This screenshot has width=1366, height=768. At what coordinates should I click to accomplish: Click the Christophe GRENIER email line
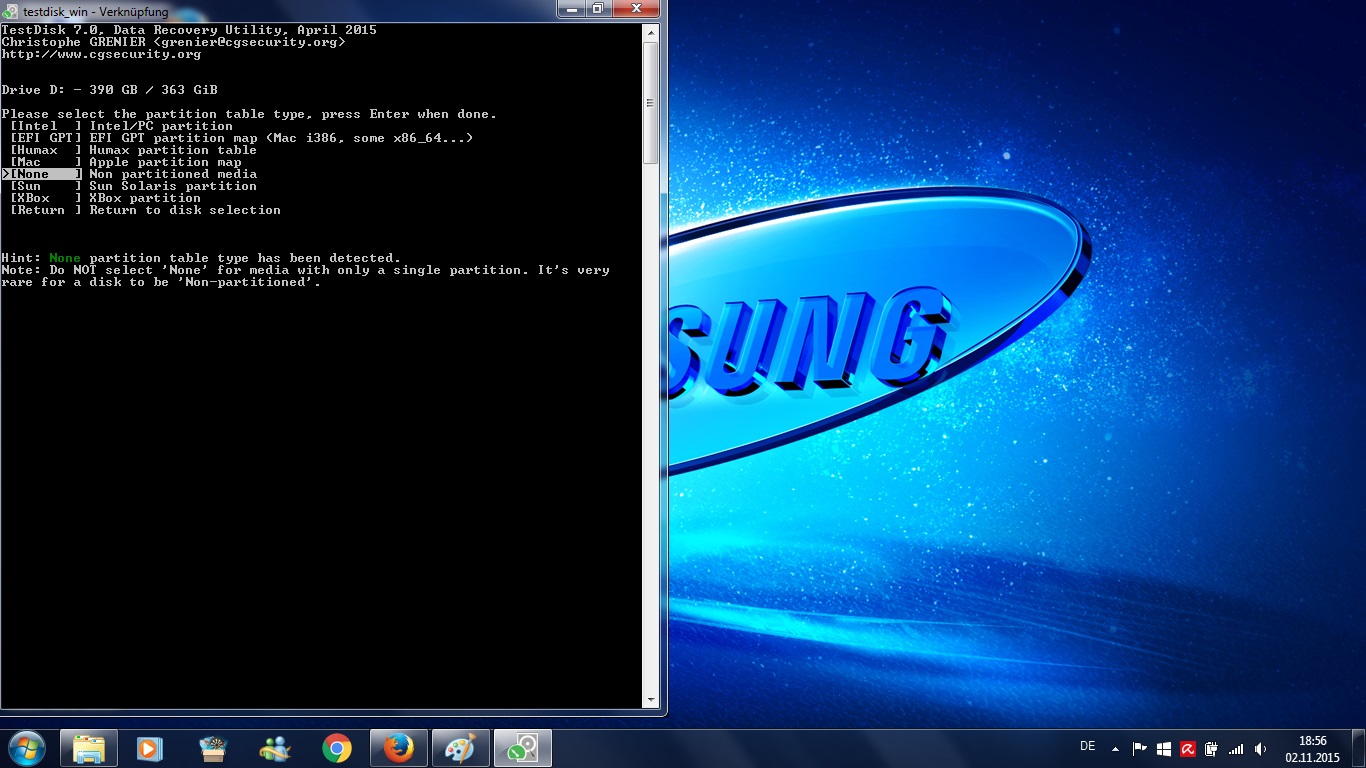[x=173, y=42]
